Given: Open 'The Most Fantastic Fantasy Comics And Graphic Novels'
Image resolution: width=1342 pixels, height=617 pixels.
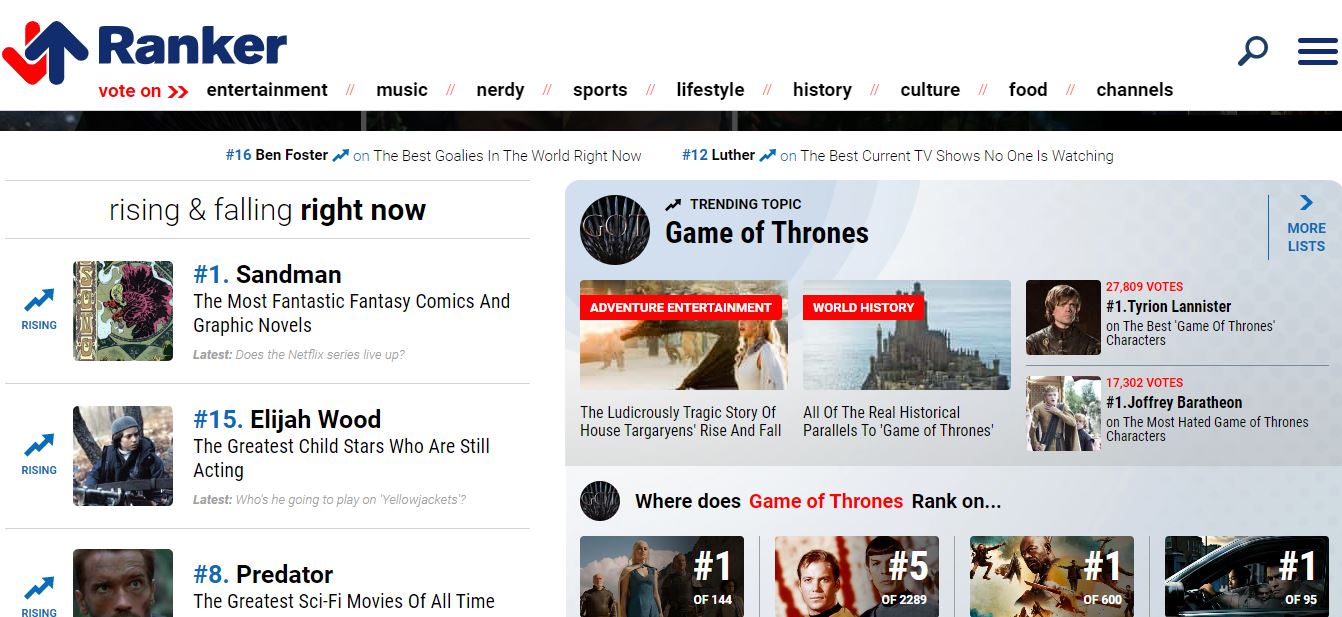Looking at the screenshot, I should click(x=351, y=313).
